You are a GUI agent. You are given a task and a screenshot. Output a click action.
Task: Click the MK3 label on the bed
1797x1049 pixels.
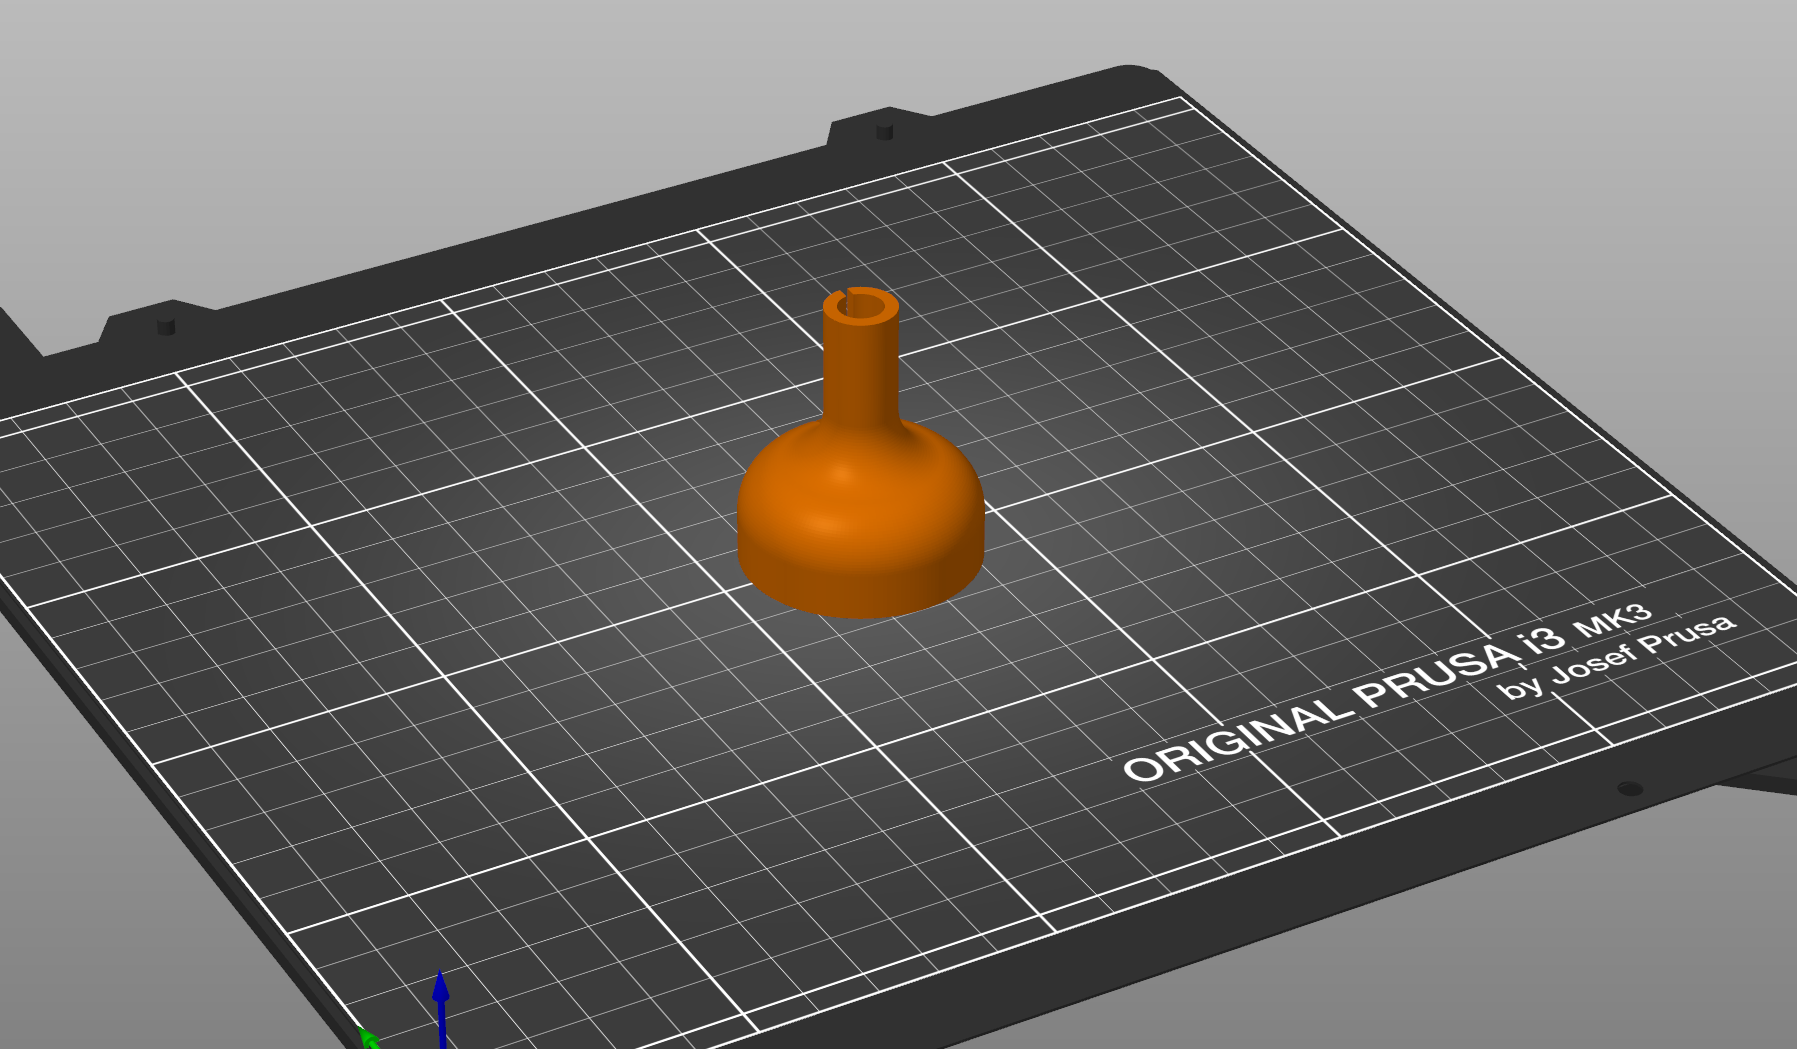click(1612, 620)
